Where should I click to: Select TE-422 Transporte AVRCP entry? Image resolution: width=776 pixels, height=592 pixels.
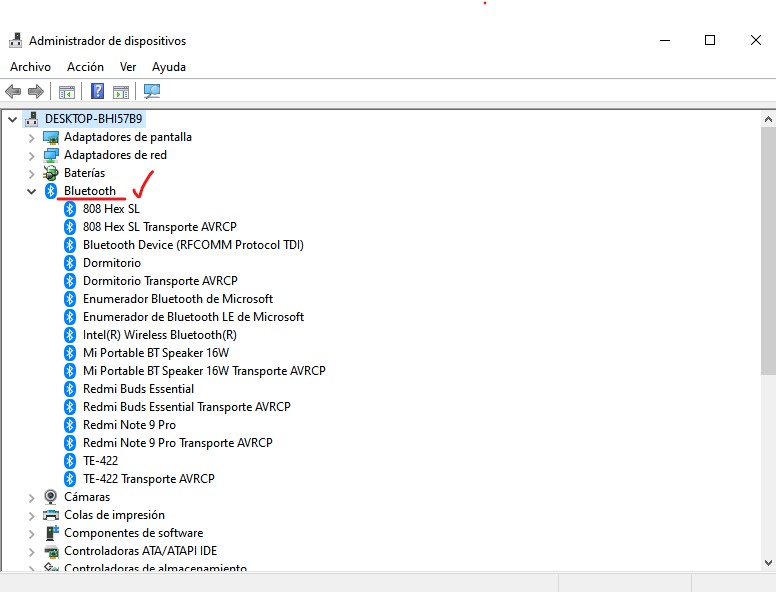click(x=148, y=479)
